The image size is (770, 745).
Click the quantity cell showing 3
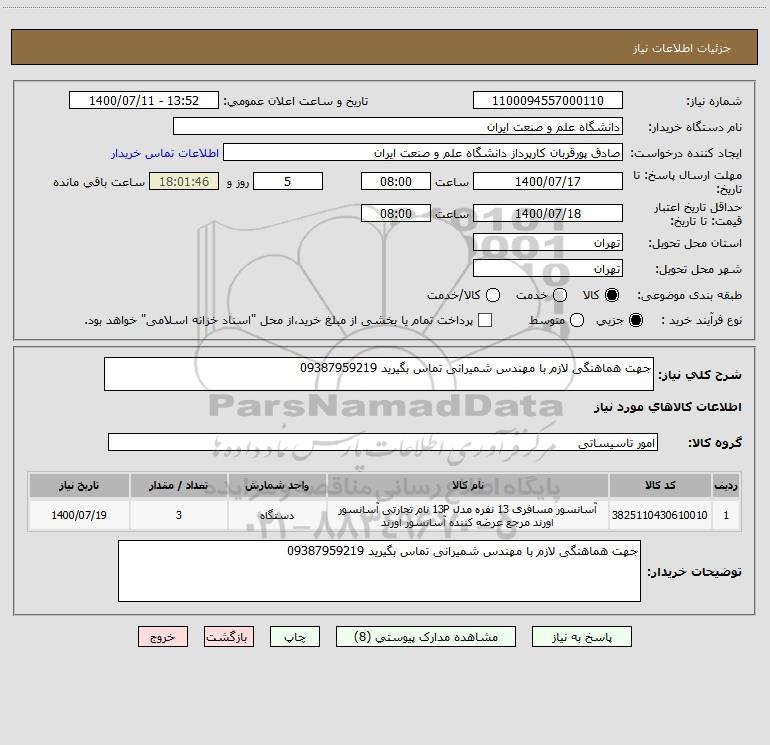pyautogui.click(x=179, y=515)
